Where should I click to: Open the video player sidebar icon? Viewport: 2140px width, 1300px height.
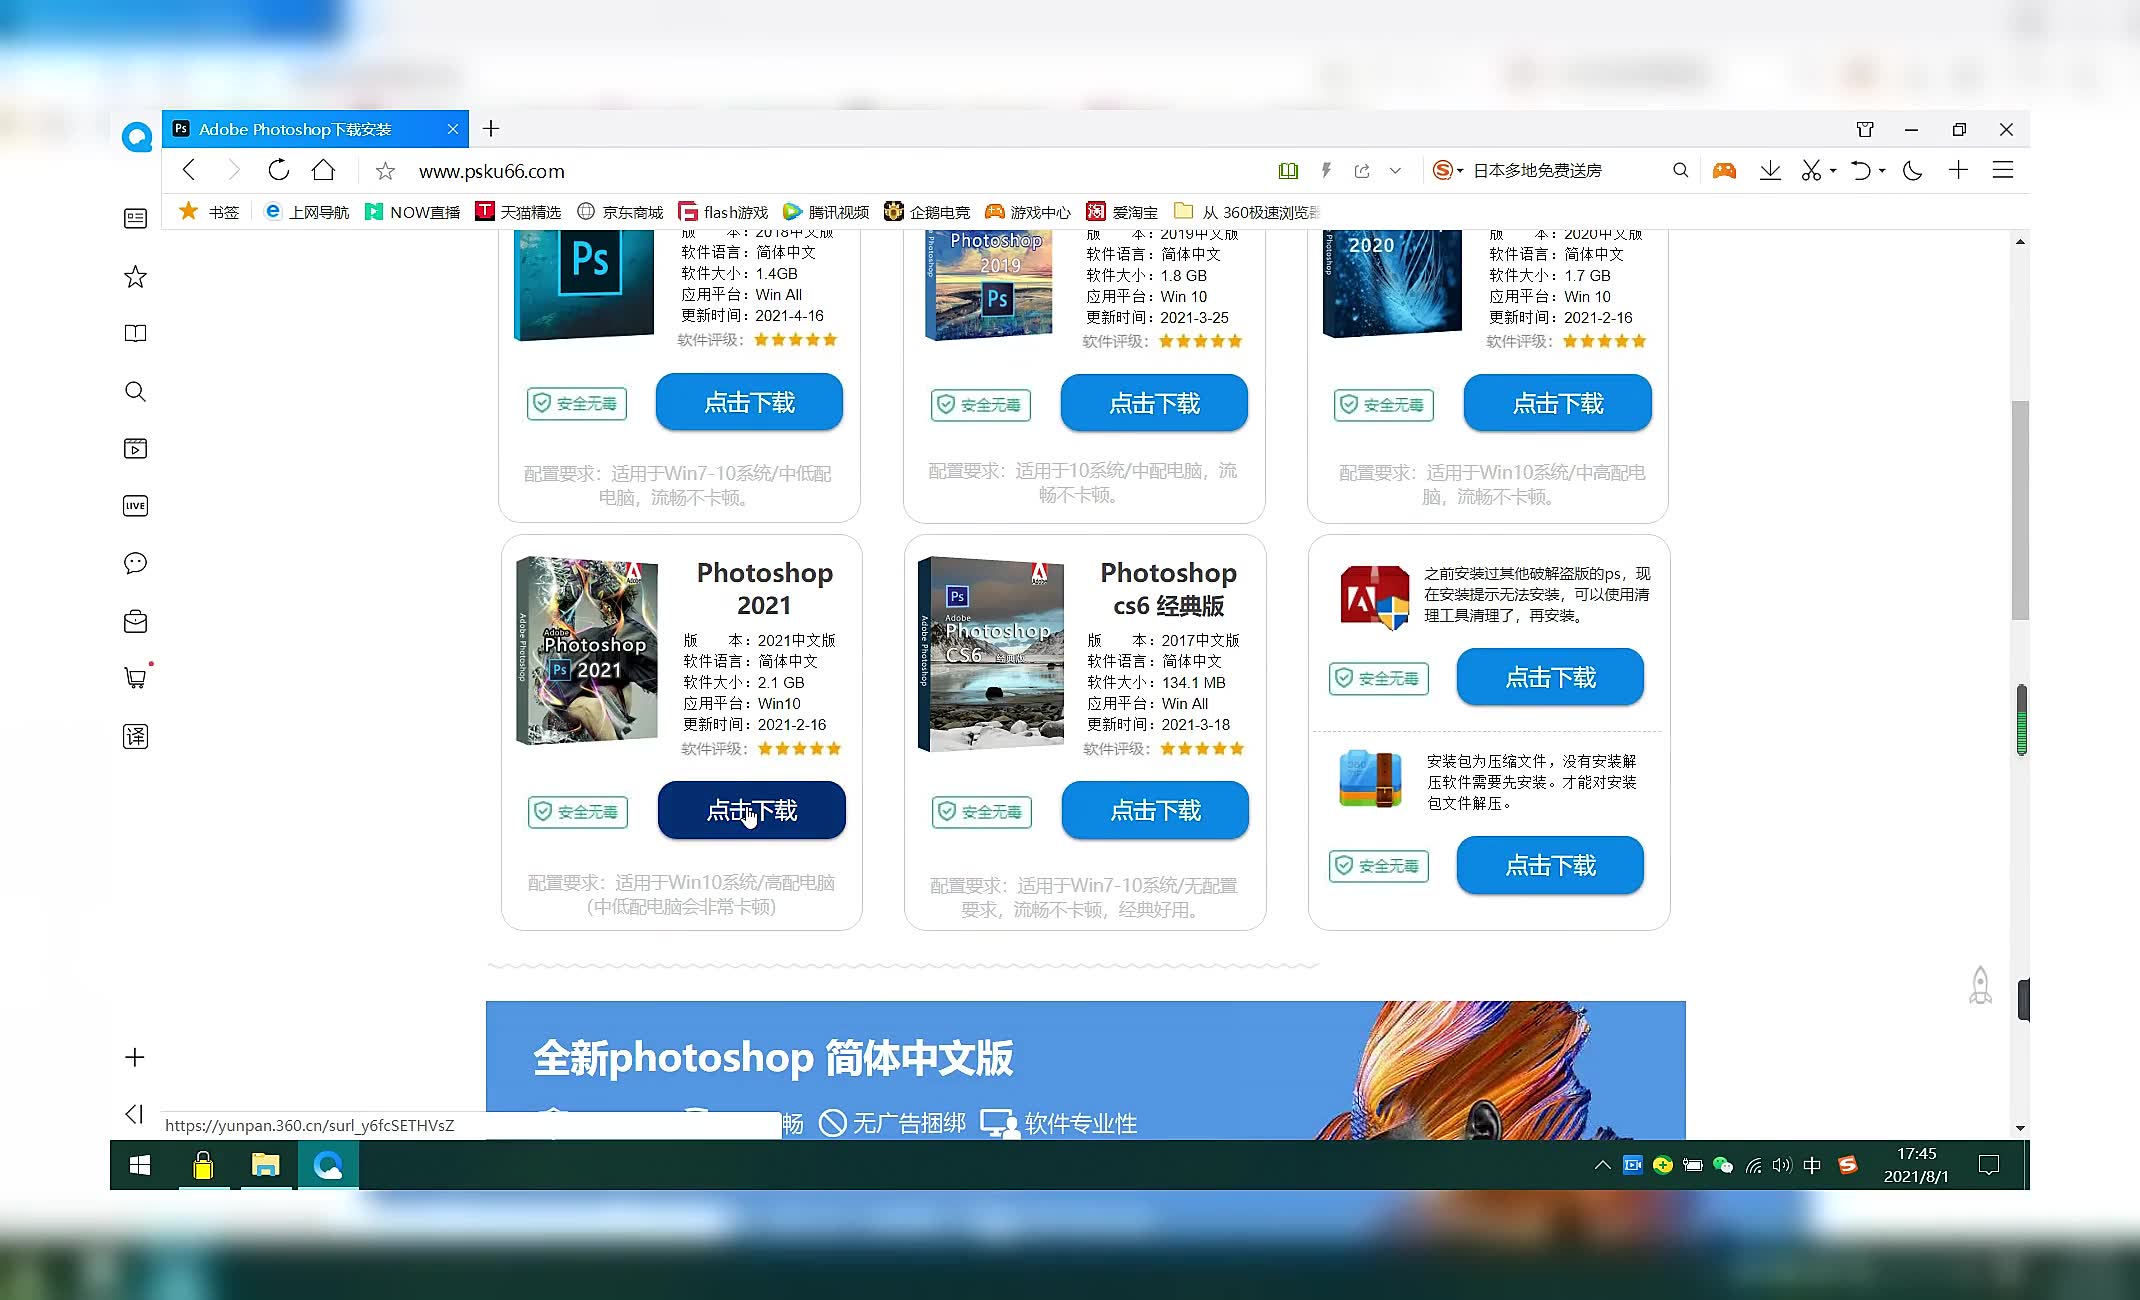(x=135, y=448)
